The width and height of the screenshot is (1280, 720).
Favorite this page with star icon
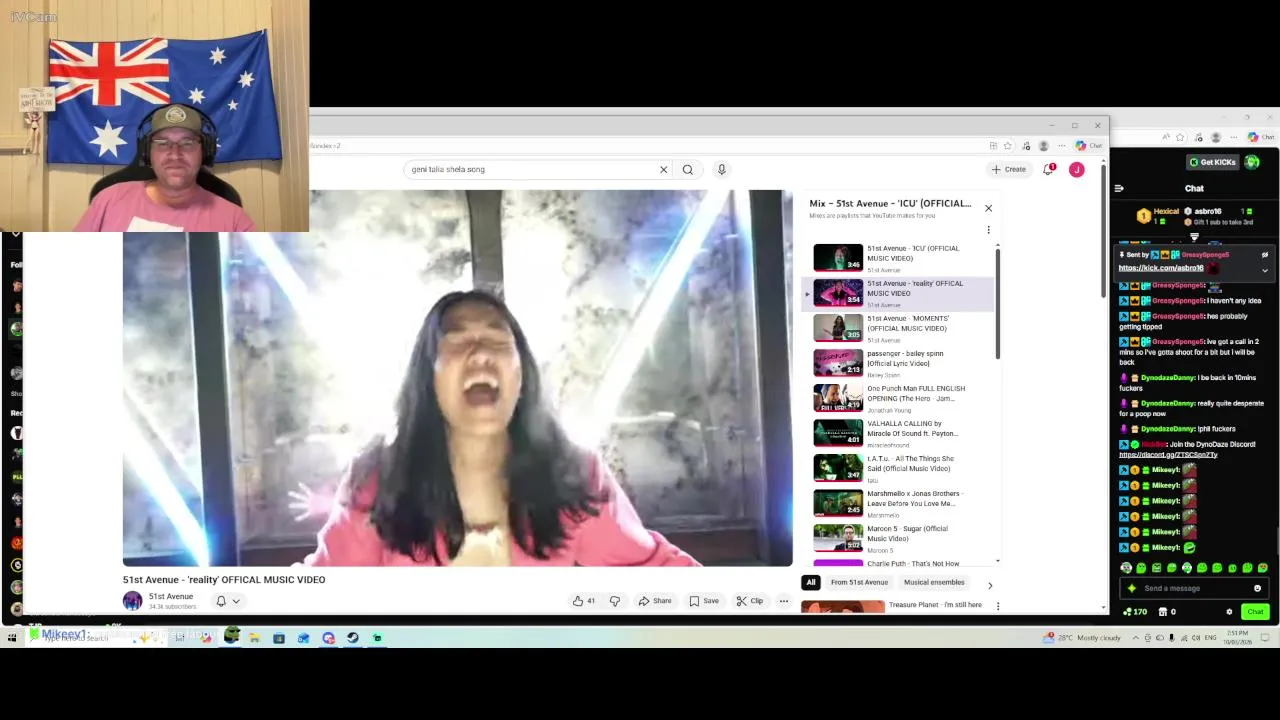[x=1007, y=145]
